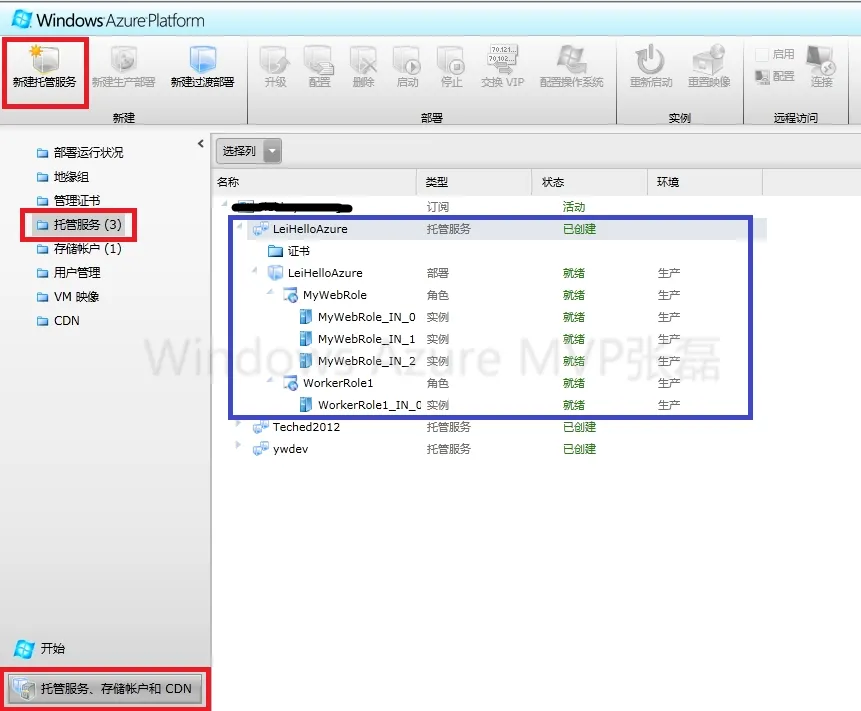Click the 名称 column header
The height and width of the screenshot is (711, 861).
(x=315, y=182)
